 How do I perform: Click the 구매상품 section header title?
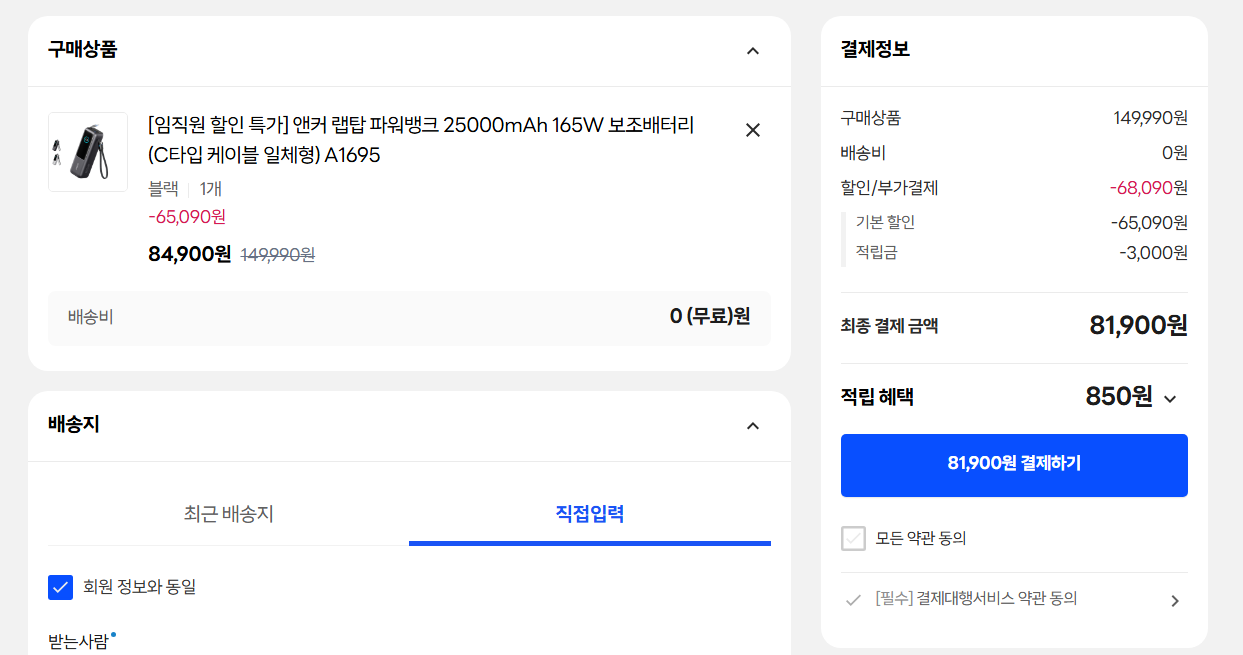click(x=82, y=49)
